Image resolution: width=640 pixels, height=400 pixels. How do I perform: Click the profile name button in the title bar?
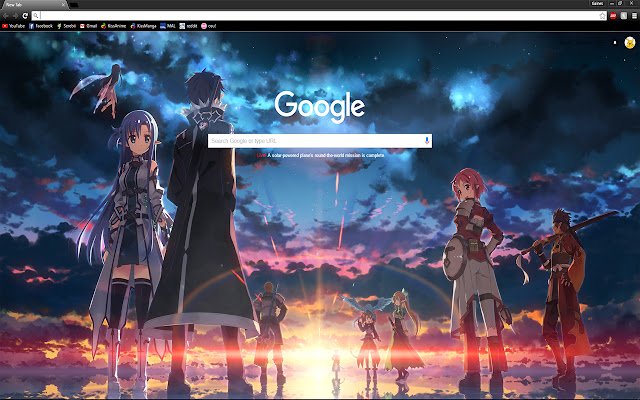(x=597, y=4)
